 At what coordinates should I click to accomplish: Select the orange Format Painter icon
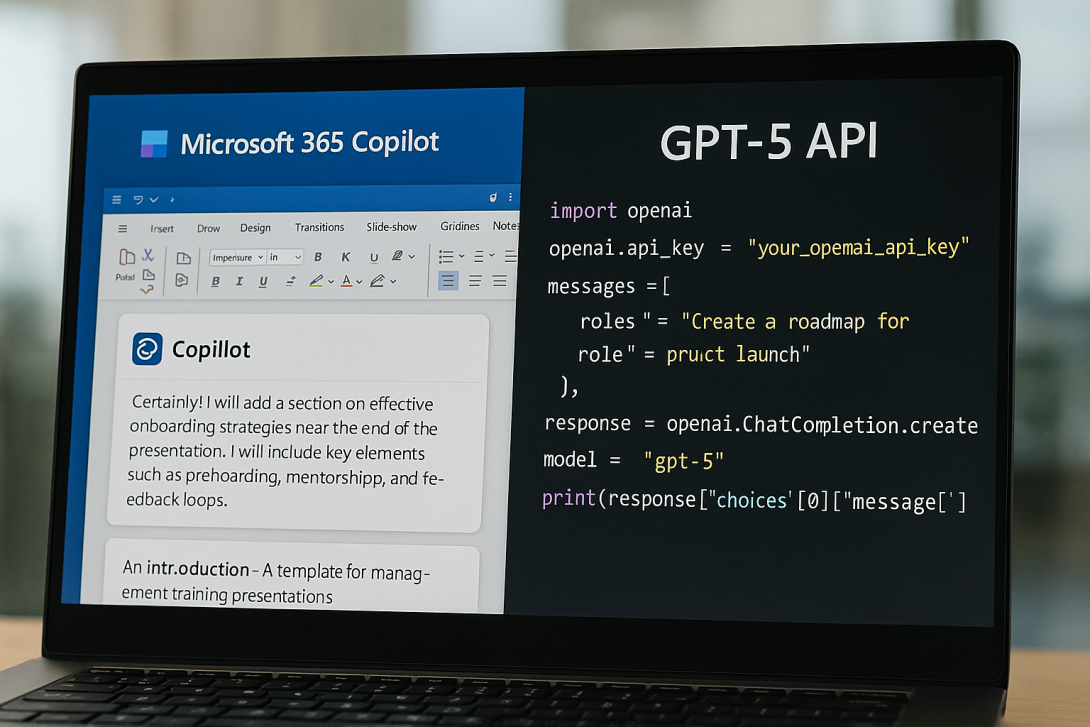[146, 290]
